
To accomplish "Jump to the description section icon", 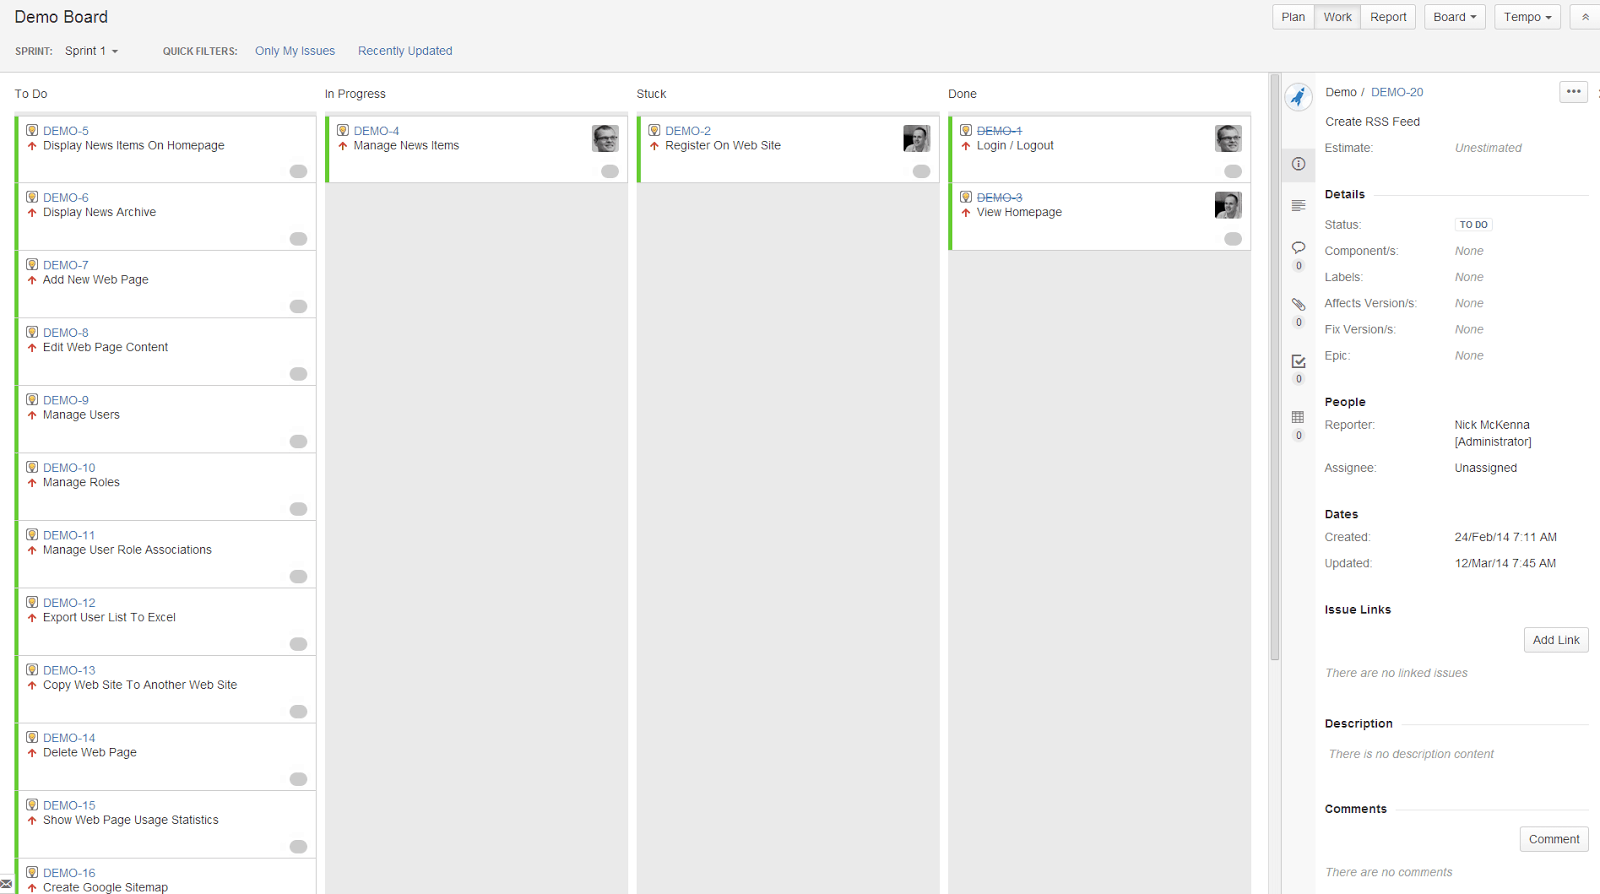I will tap(1298, 206).
